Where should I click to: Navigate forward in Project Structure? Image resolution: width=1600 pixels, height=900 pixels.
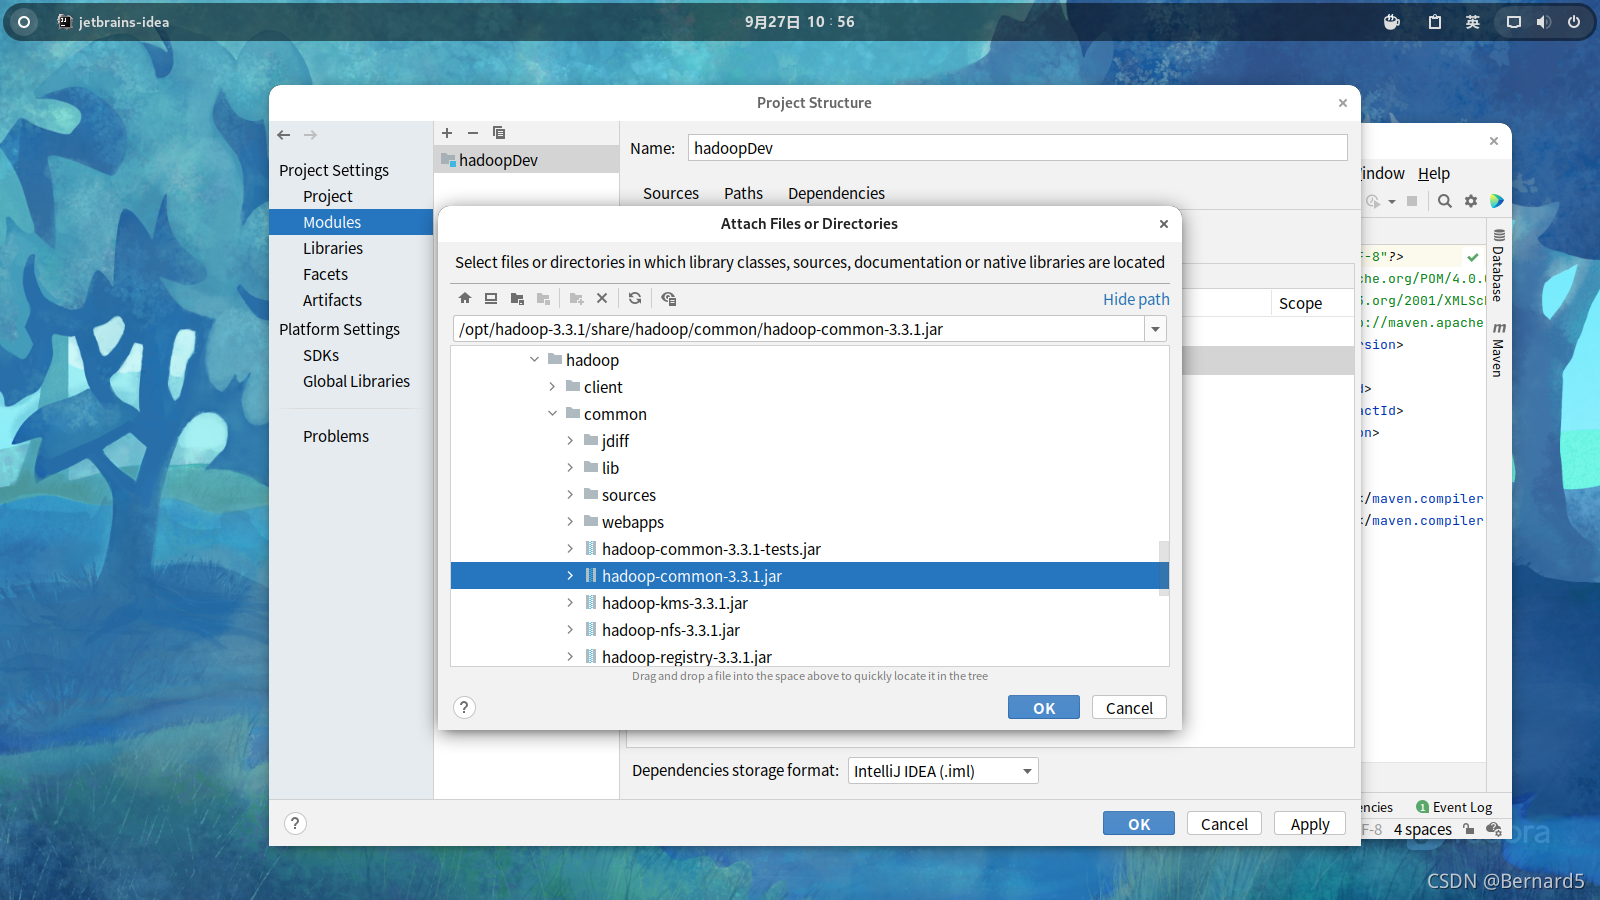point(310,135)
